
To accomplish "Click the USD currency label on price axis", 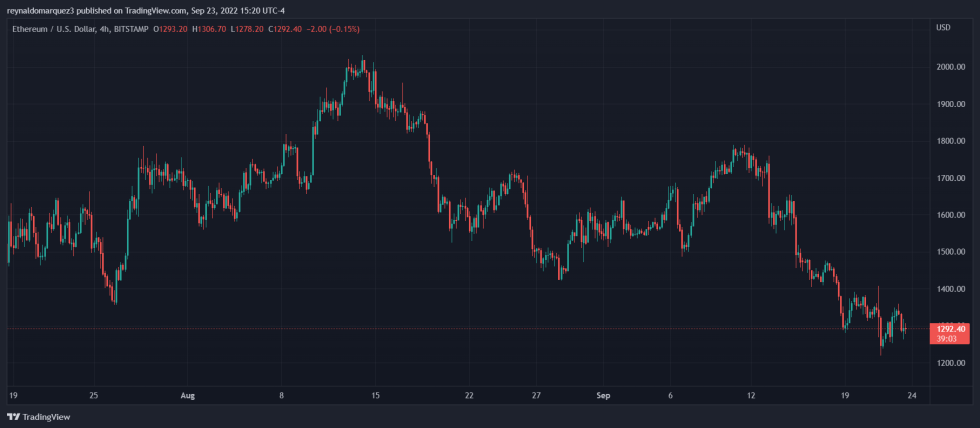I will coord(942,27).
